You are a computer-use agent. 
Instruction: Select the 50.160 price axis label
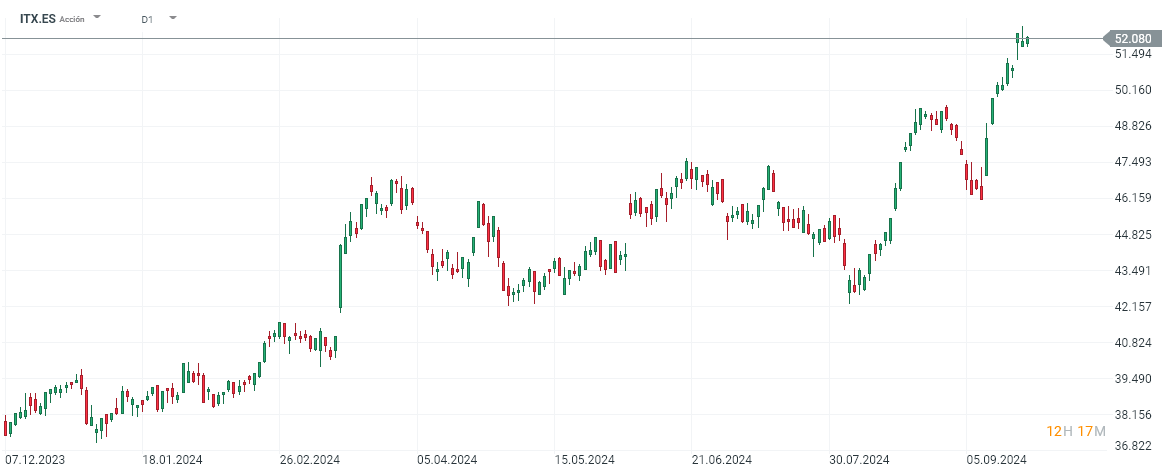[1134, 90]
